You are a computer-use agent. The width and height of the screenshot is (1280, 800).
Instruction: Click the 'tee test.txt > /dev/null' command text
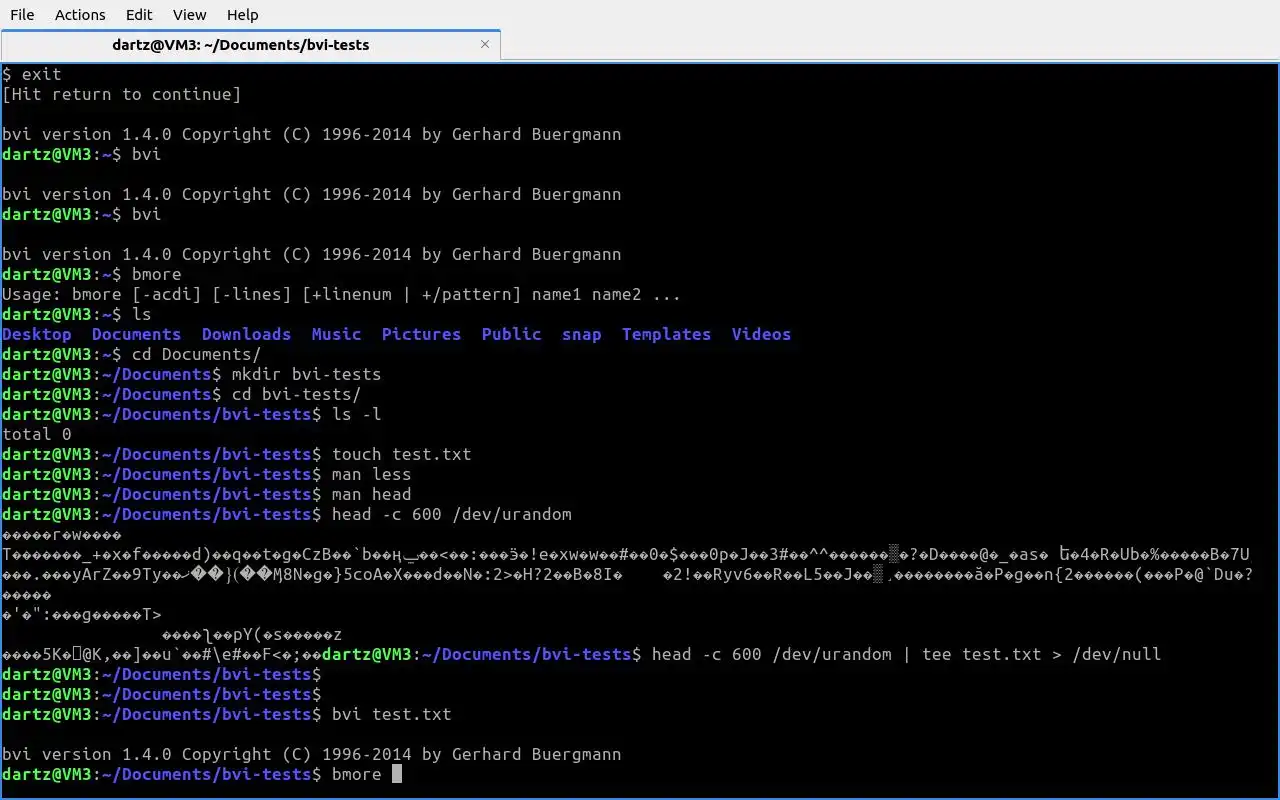point(1042,654)
